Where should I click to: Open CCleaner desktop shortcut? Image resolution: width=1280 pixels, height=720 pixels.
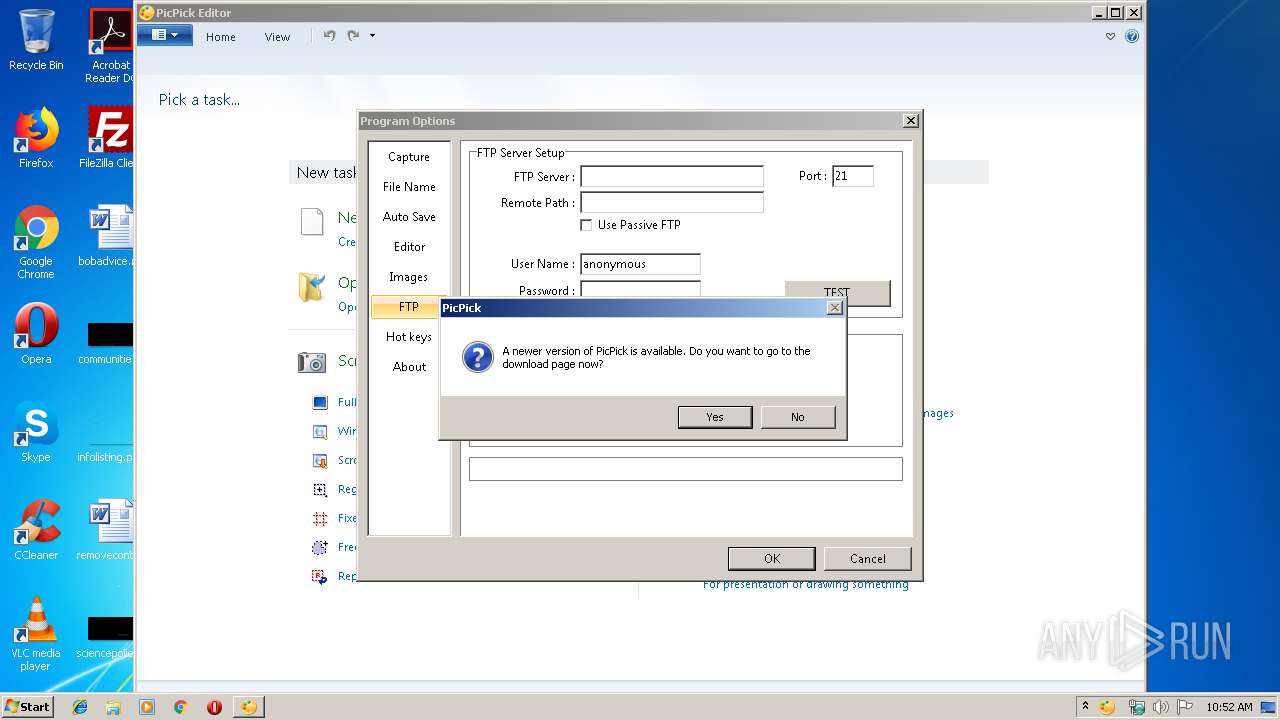[x=36, y=530]
